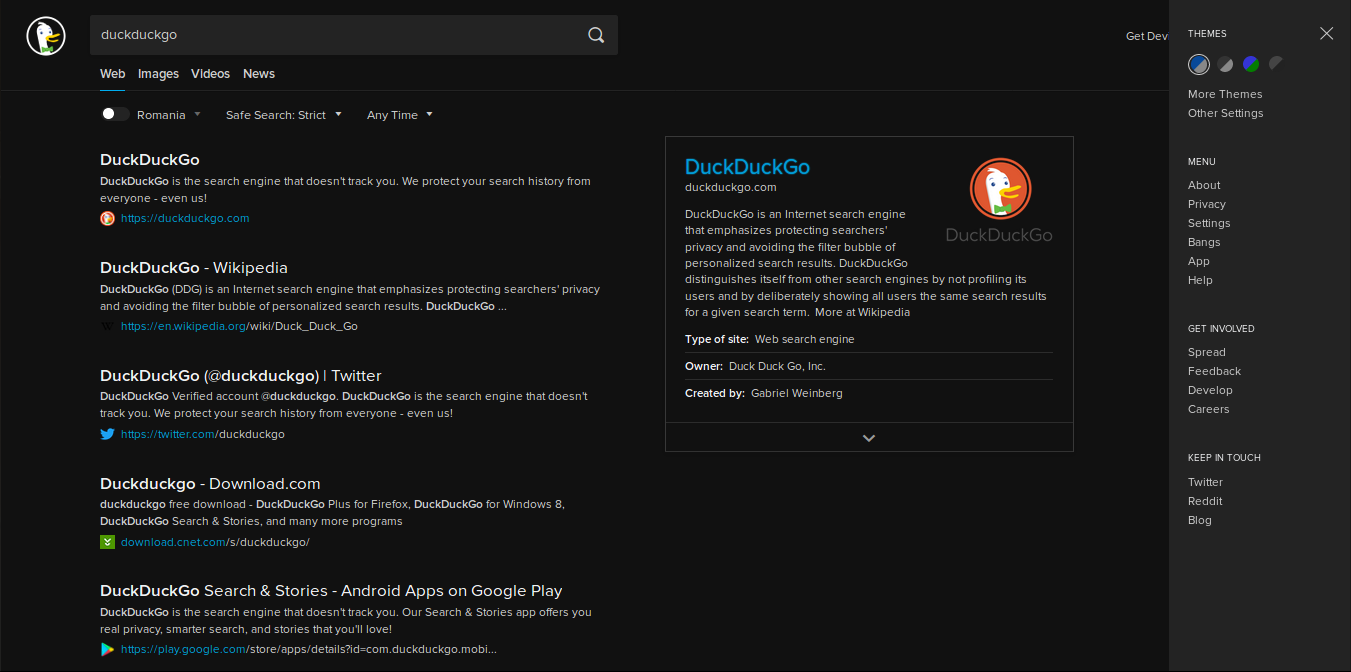The image size is (1351, 672).
Task: Click the DuckDuckGo duck logo at top left
Action: tap(44, 37)
